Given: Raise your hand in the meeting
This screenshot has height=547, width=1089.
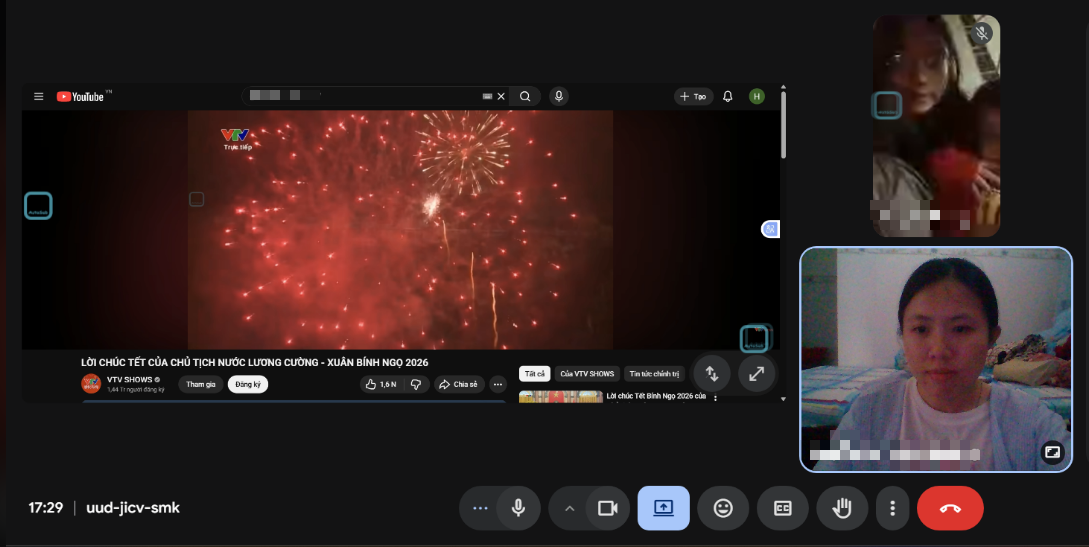Looking at the screenshot, I should pos(842,508).
